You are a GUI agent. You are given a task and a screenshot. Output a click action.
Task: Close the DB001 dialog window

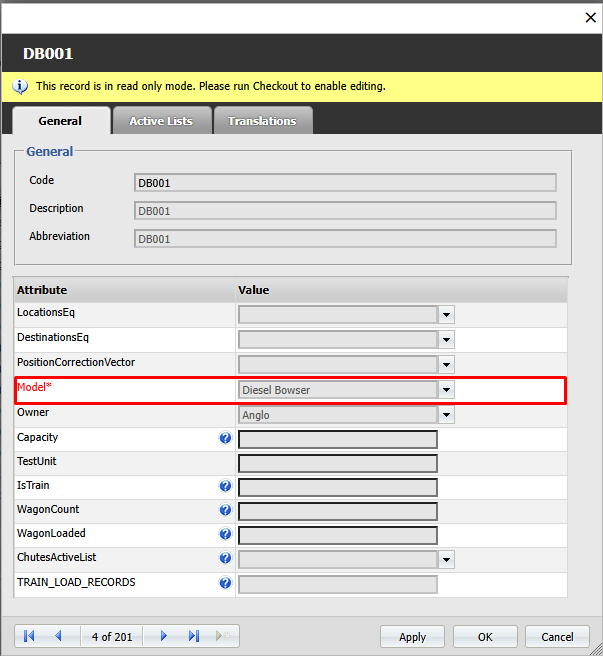click(x=589, y=17)
